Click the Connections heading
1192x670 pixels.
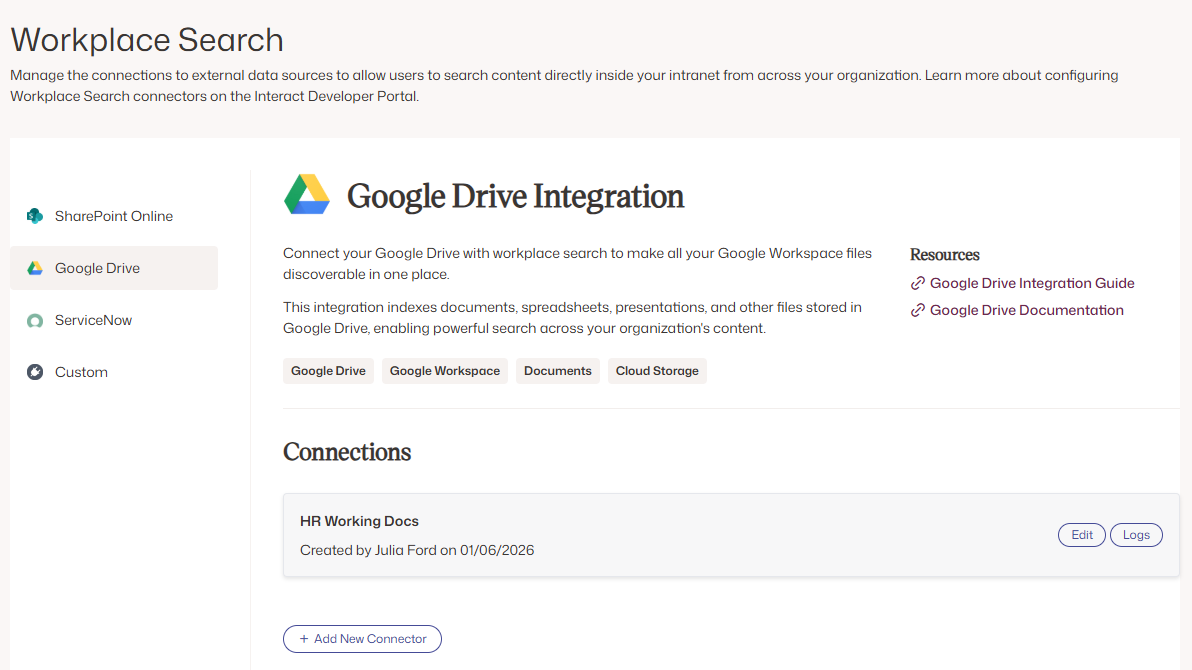click(347, 452)
